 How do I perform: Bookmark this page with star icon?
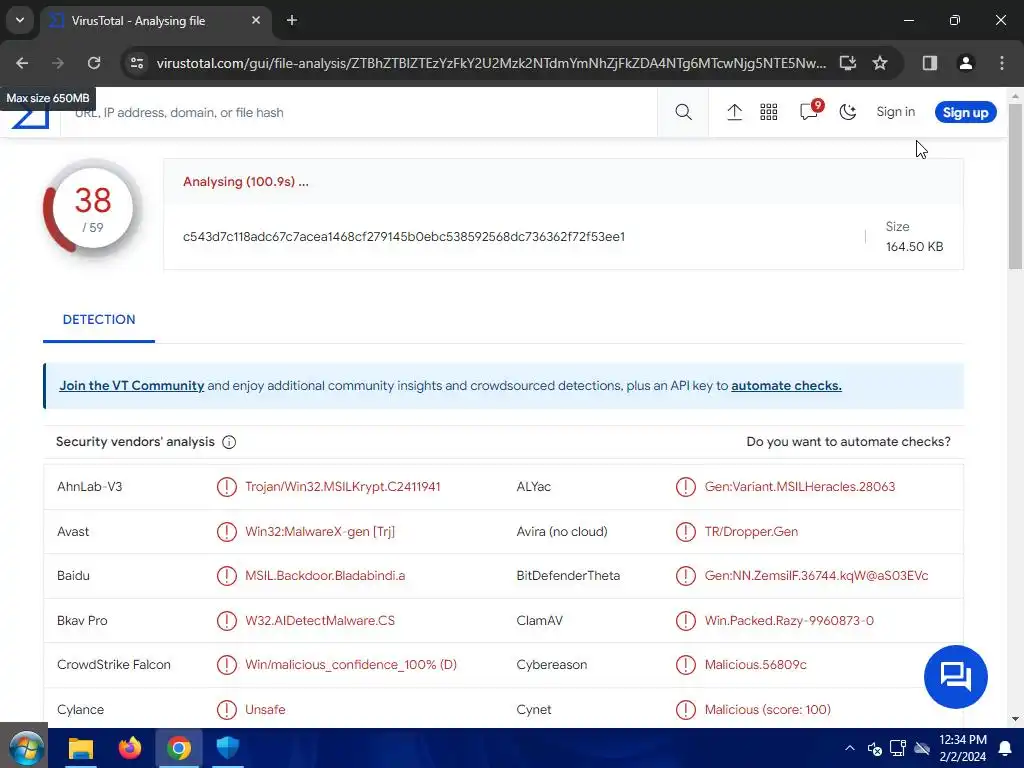[880, 63]
